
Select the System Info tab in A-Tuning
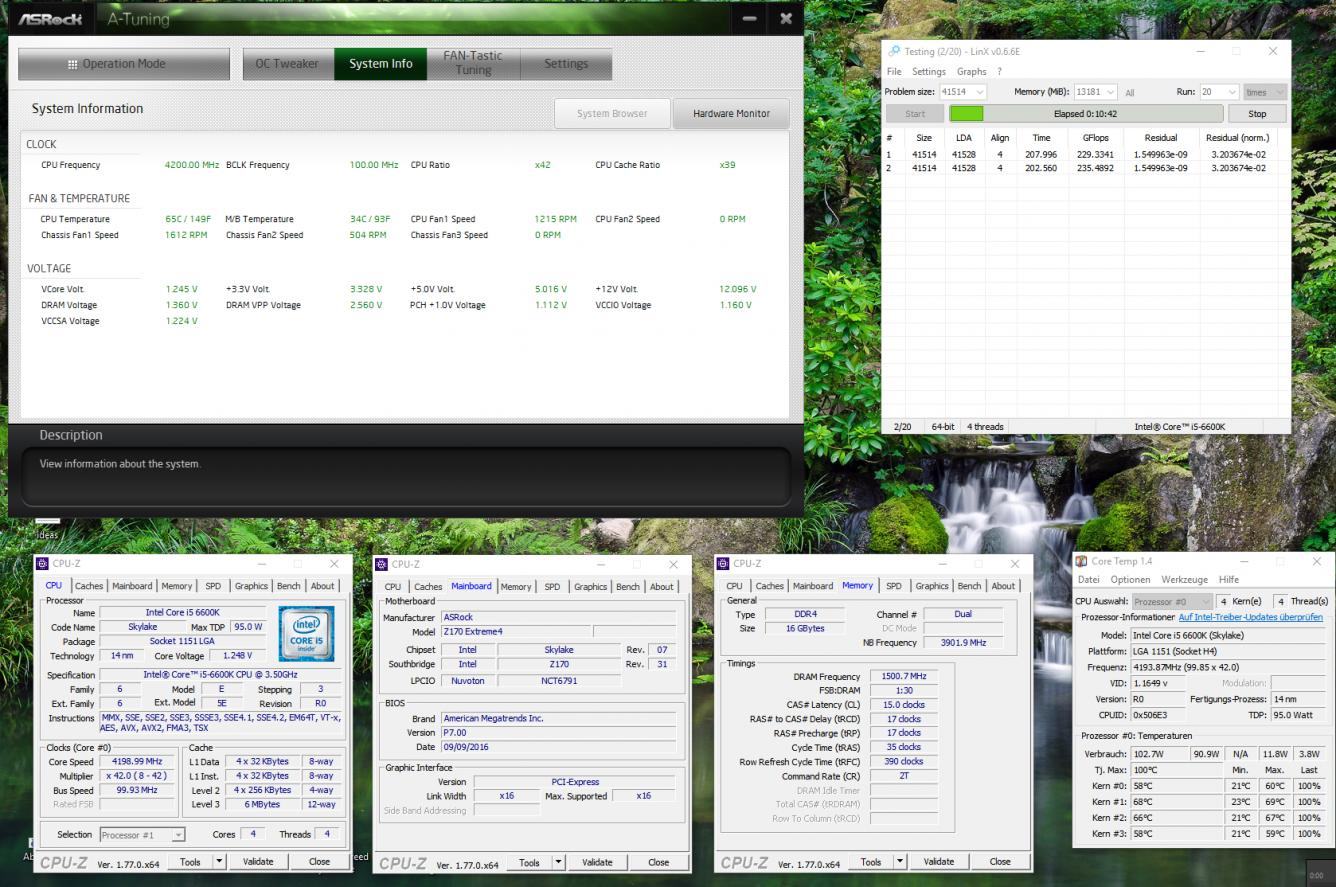(x=381, y=64)
